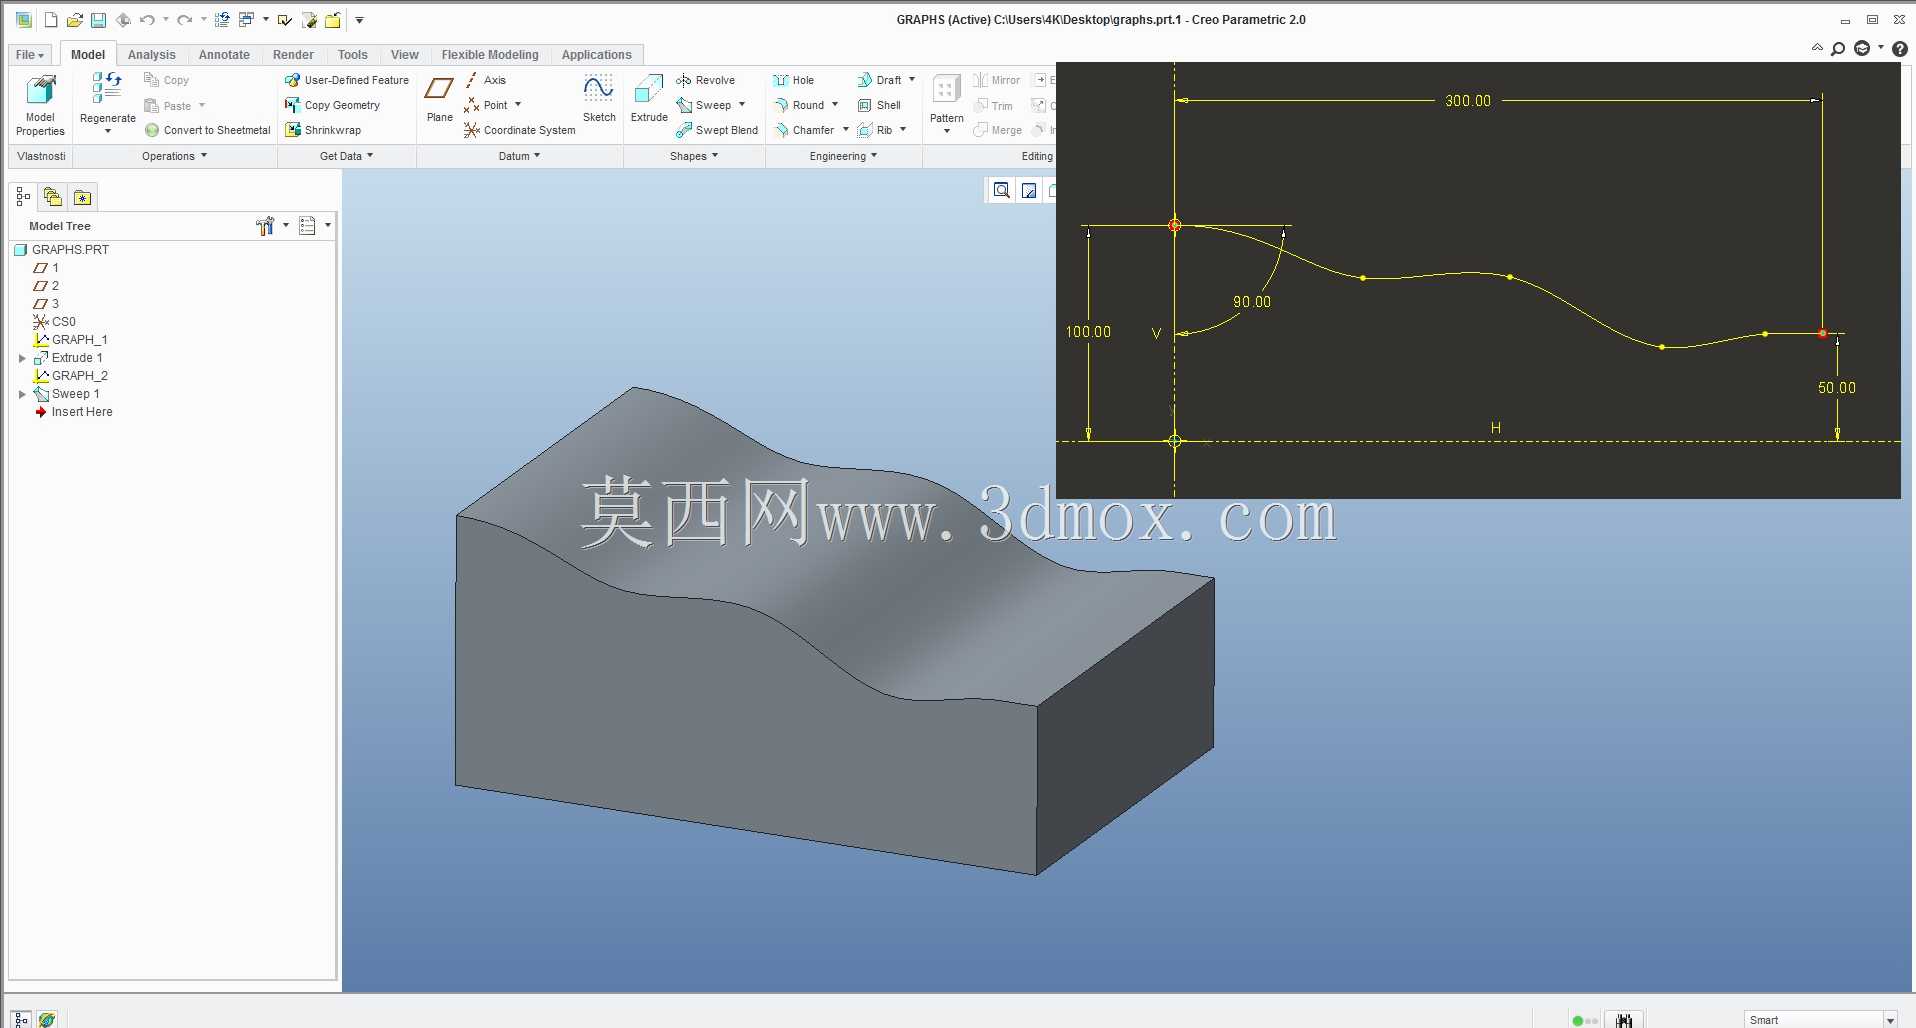Switch to the Render tab
The image size is (1916, 1028).
(x=293, y=55)
